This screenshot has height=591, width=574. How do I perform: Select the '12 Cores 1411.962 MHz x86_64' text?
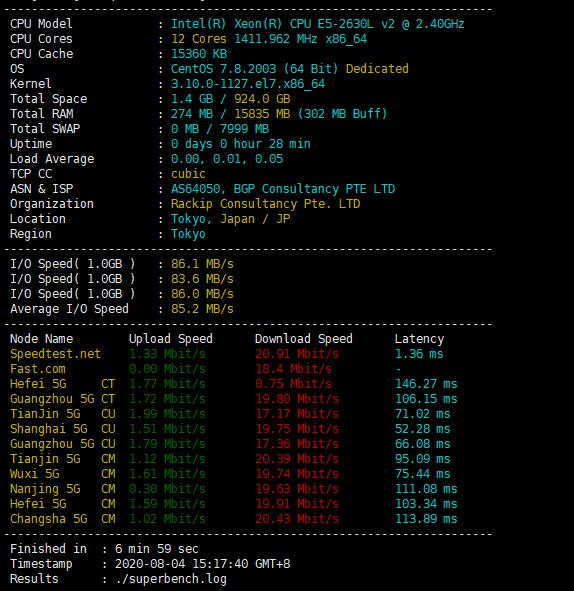click(x=269, y=39)
